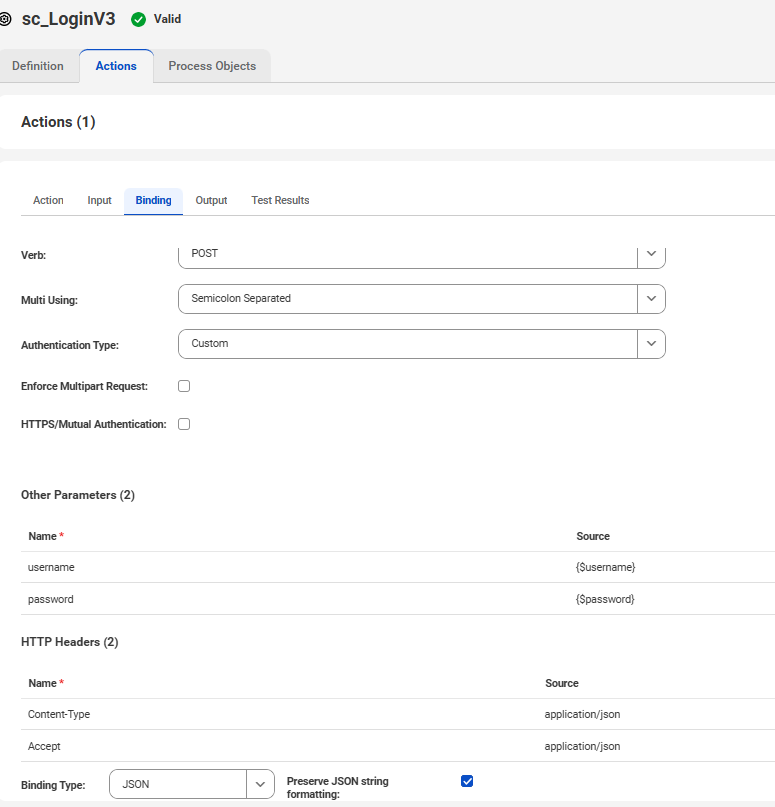The width and height of the screenshot is (775, 807).
Task: Open the Binding Type dropdown arrow
Action: 260,784
